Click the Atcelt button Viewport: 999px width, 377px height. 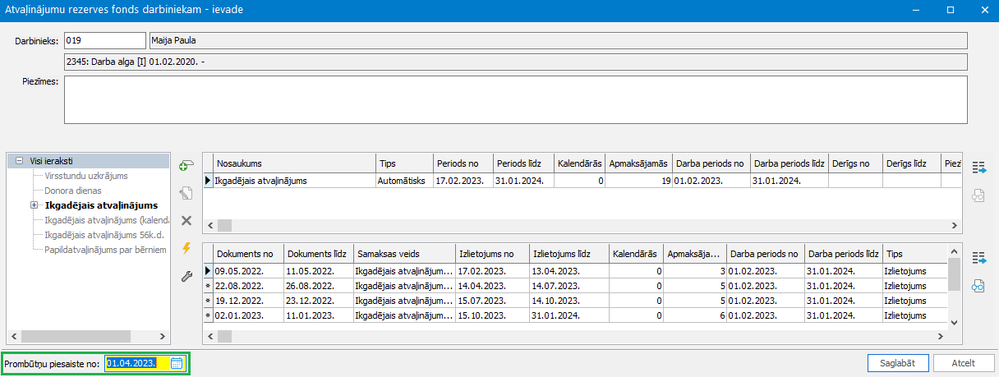[x=963, y=363]
